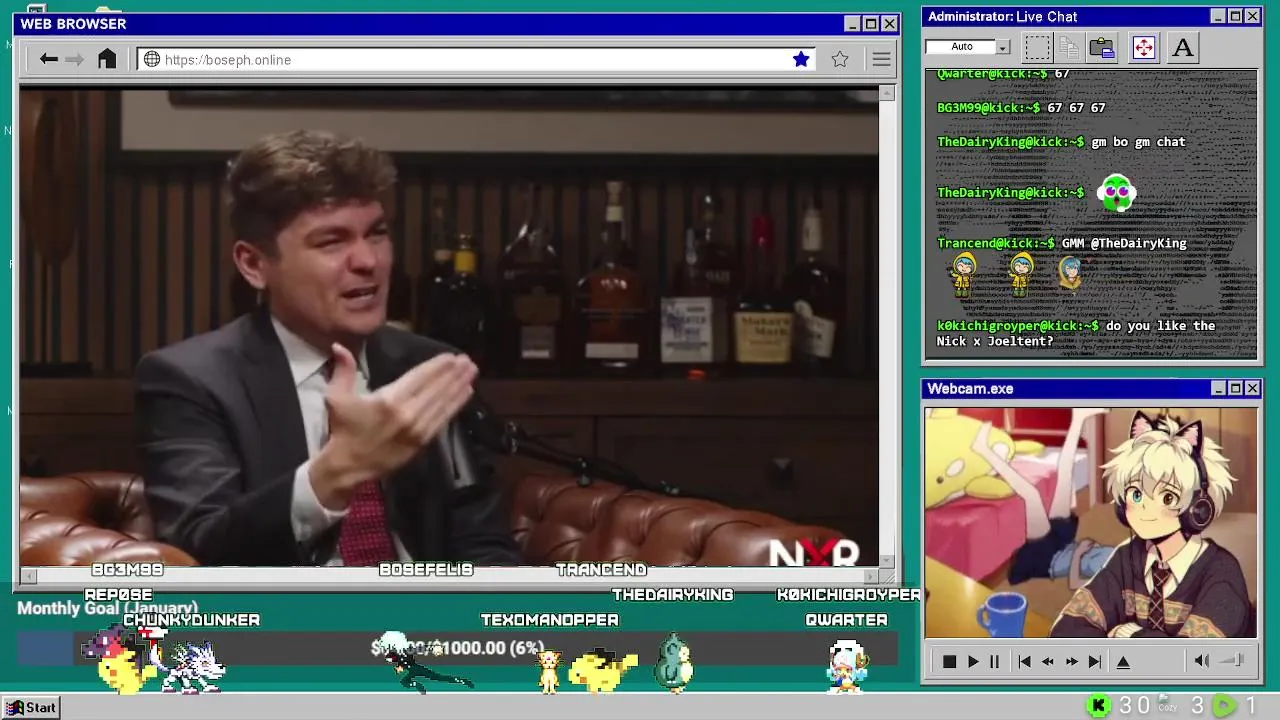Image resolution: width=1280 pixels, height=720 pixels.
Task: Go back using the browser back arrow
Action: pos(48,59)
